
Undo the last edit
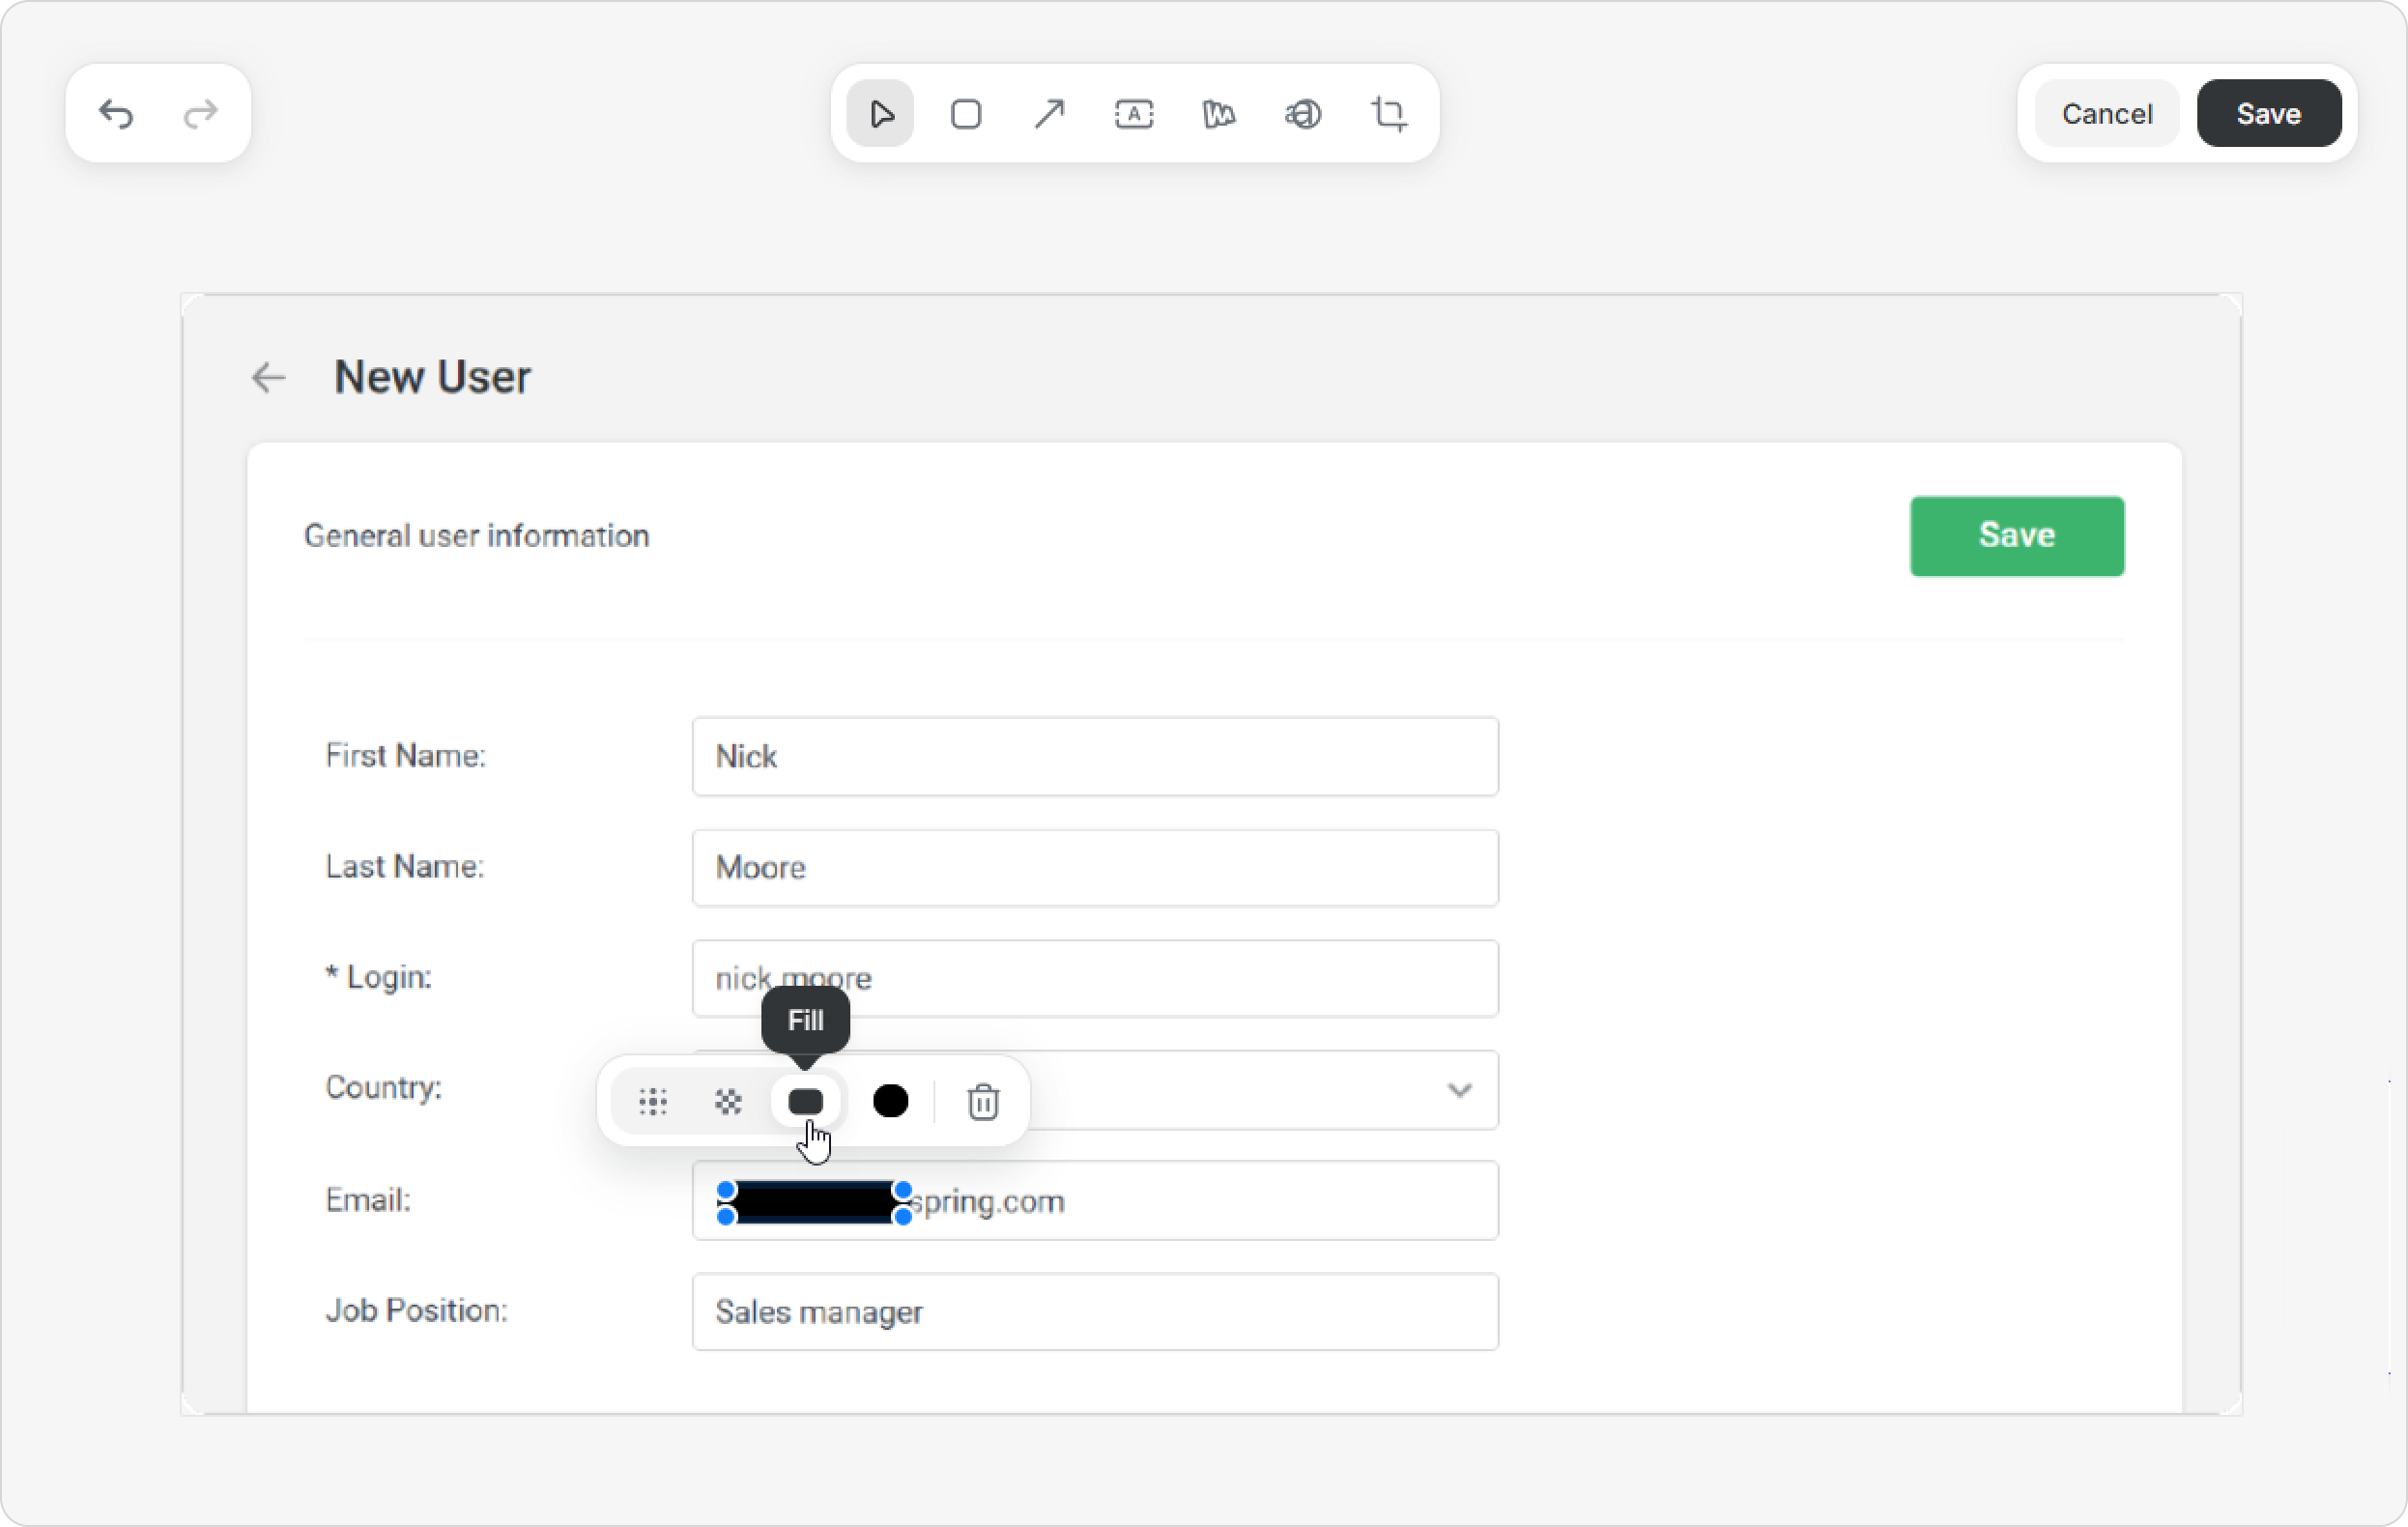click(x=116, y=114)
